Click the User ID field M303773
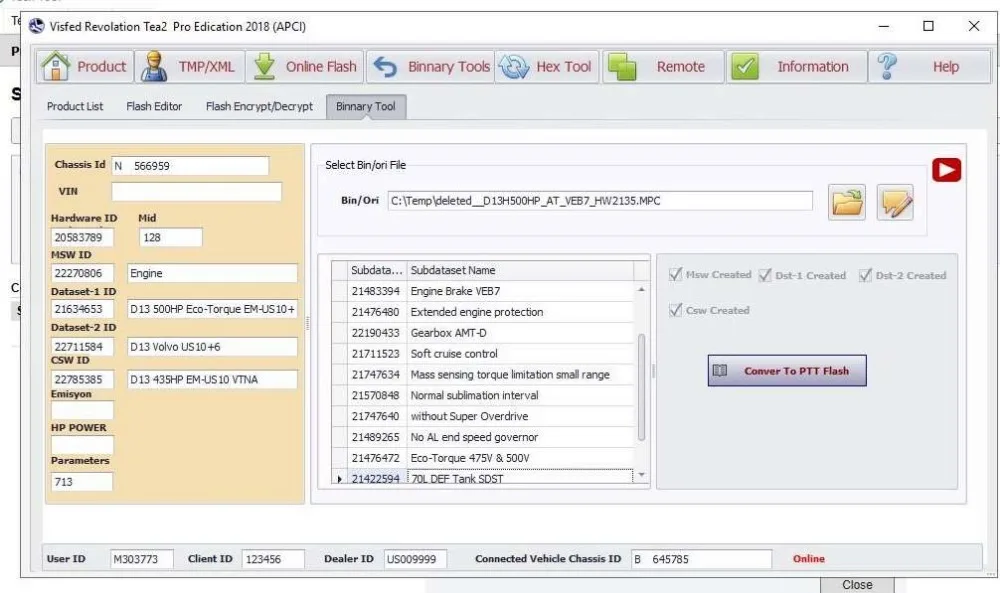1000x593 pixels. [141, 559]
